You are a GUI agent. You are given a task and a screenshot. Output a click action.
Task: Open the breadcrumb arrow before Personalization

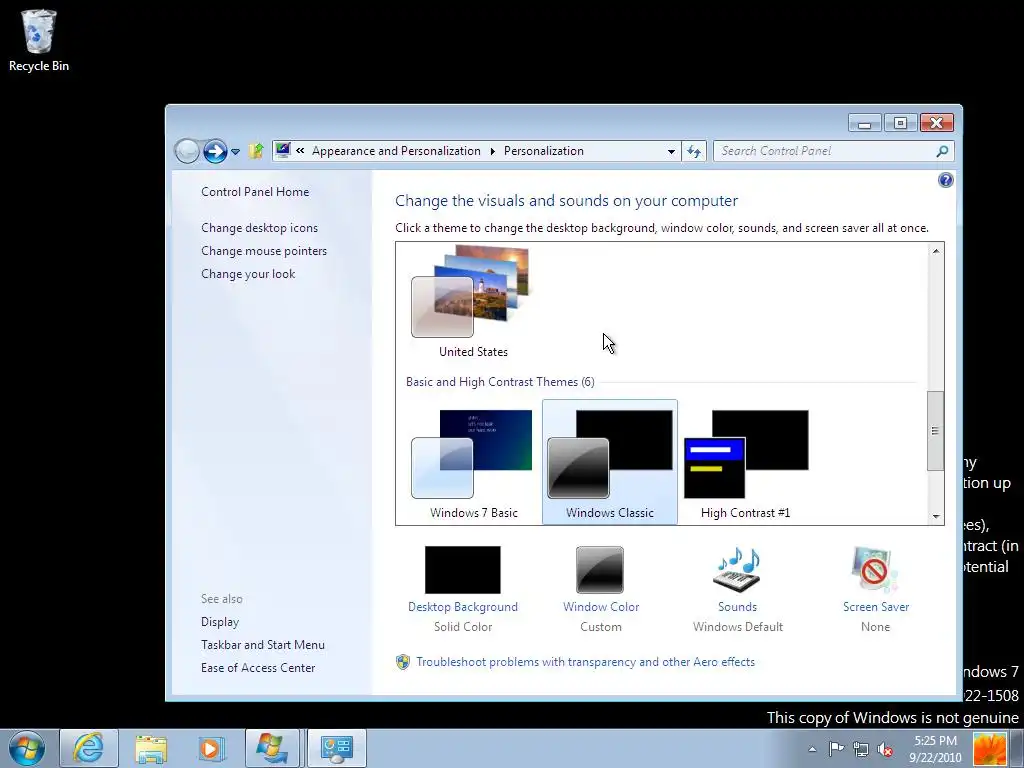pos(492,152)
